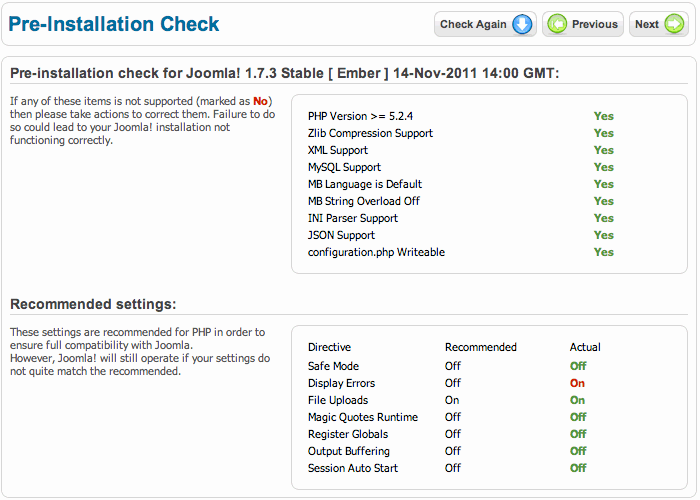Screen dimensions: 700x500
Task: Click the red "No" word in the instructions
Action: 260,101
